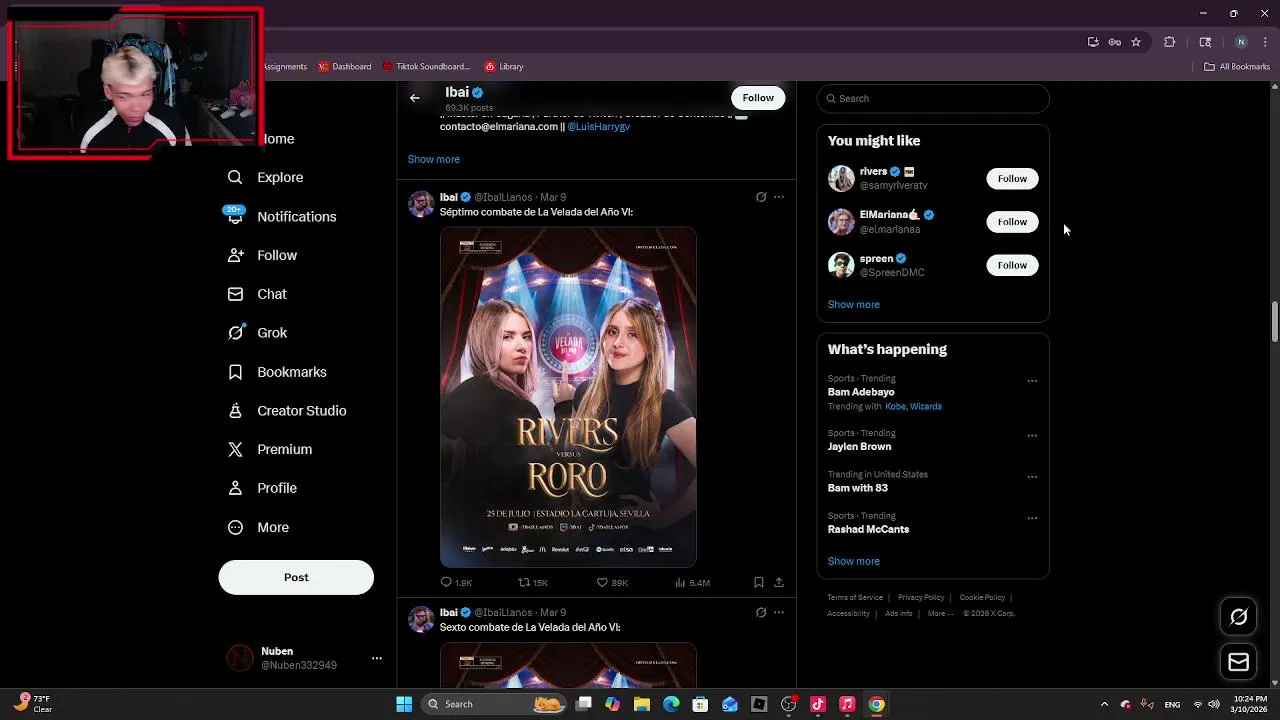
Task: Open Chrome Extensions puzzle icon
Action: pos(1169,42)
